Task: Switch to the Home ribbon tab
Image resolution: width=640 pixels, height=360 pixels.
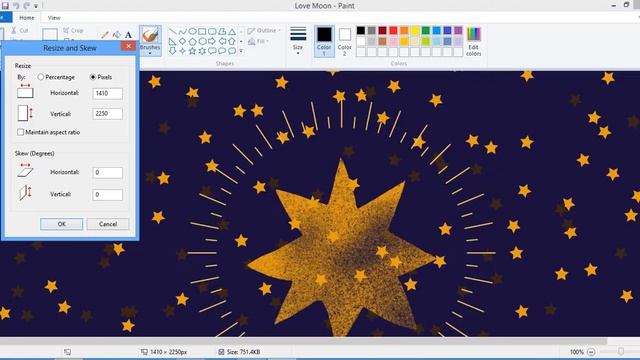Action: tap(27, 18)
